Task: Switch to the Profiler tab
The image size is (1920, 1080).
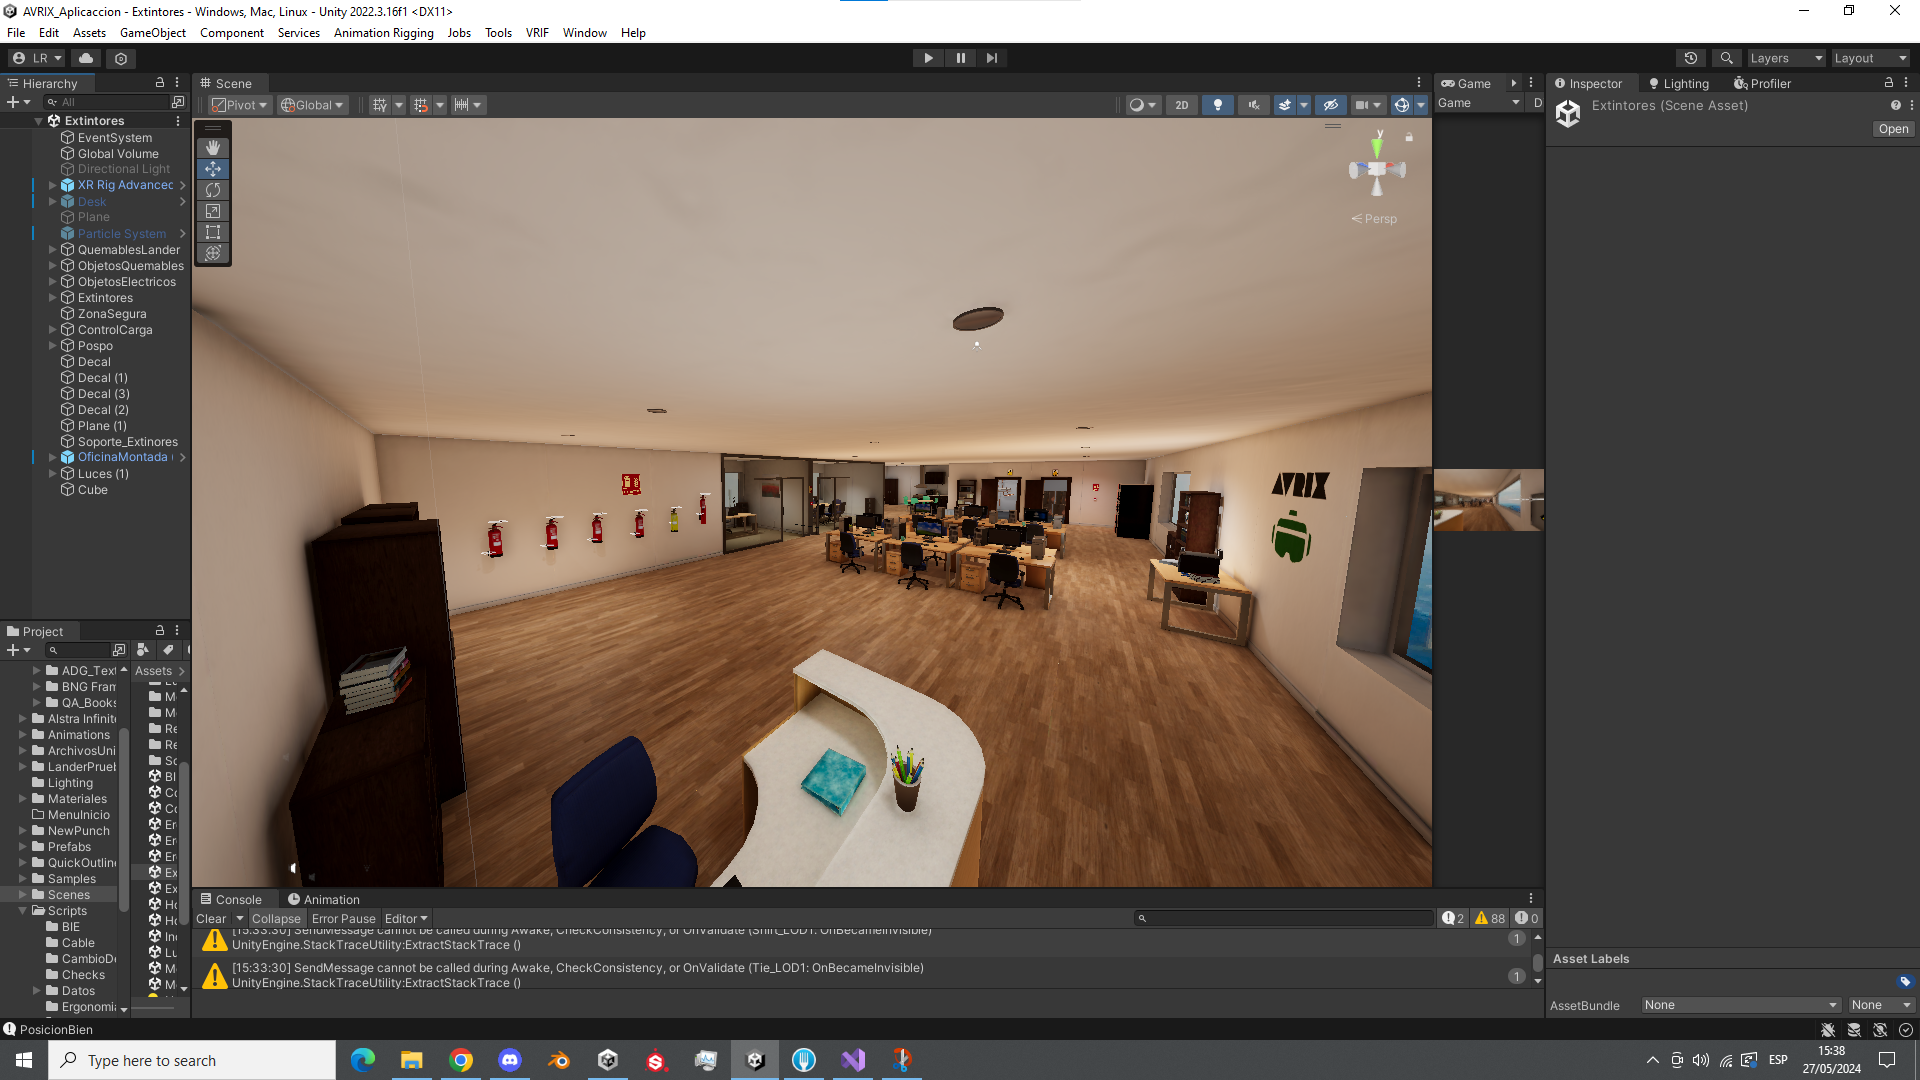Action: click(1762, 84)
